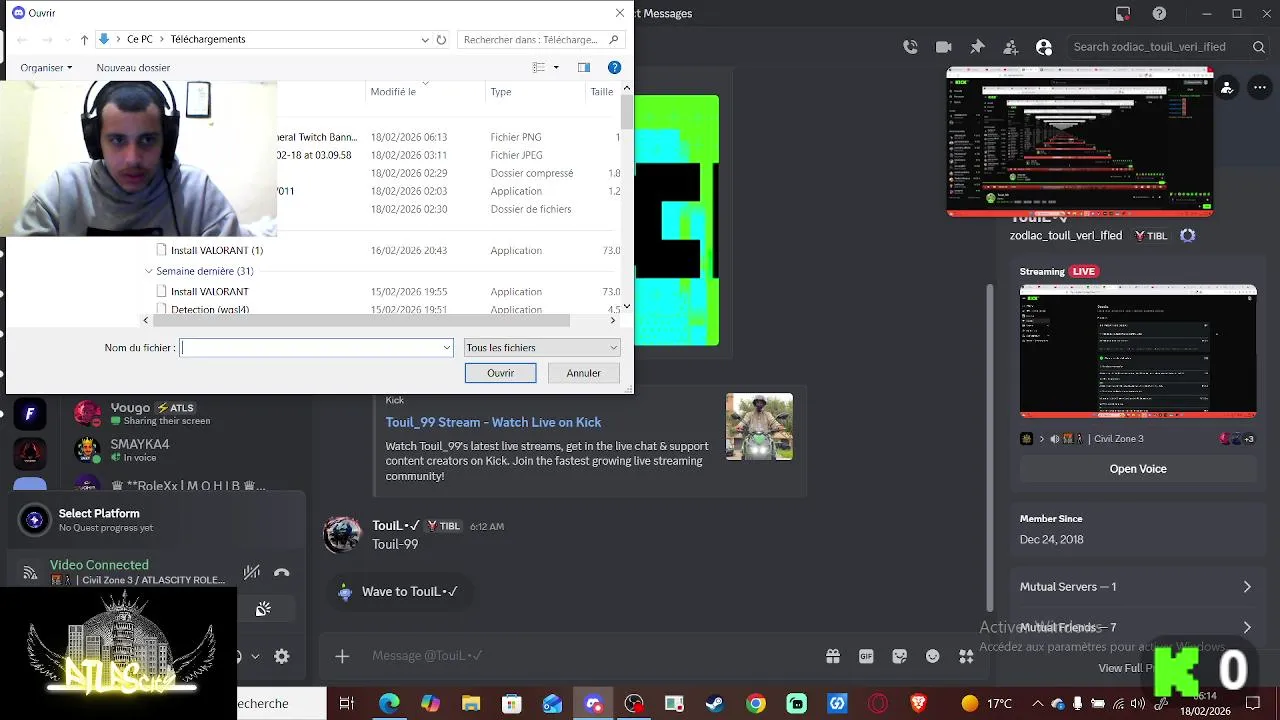Expand the Mutual Friends section

click(1135, 627)
